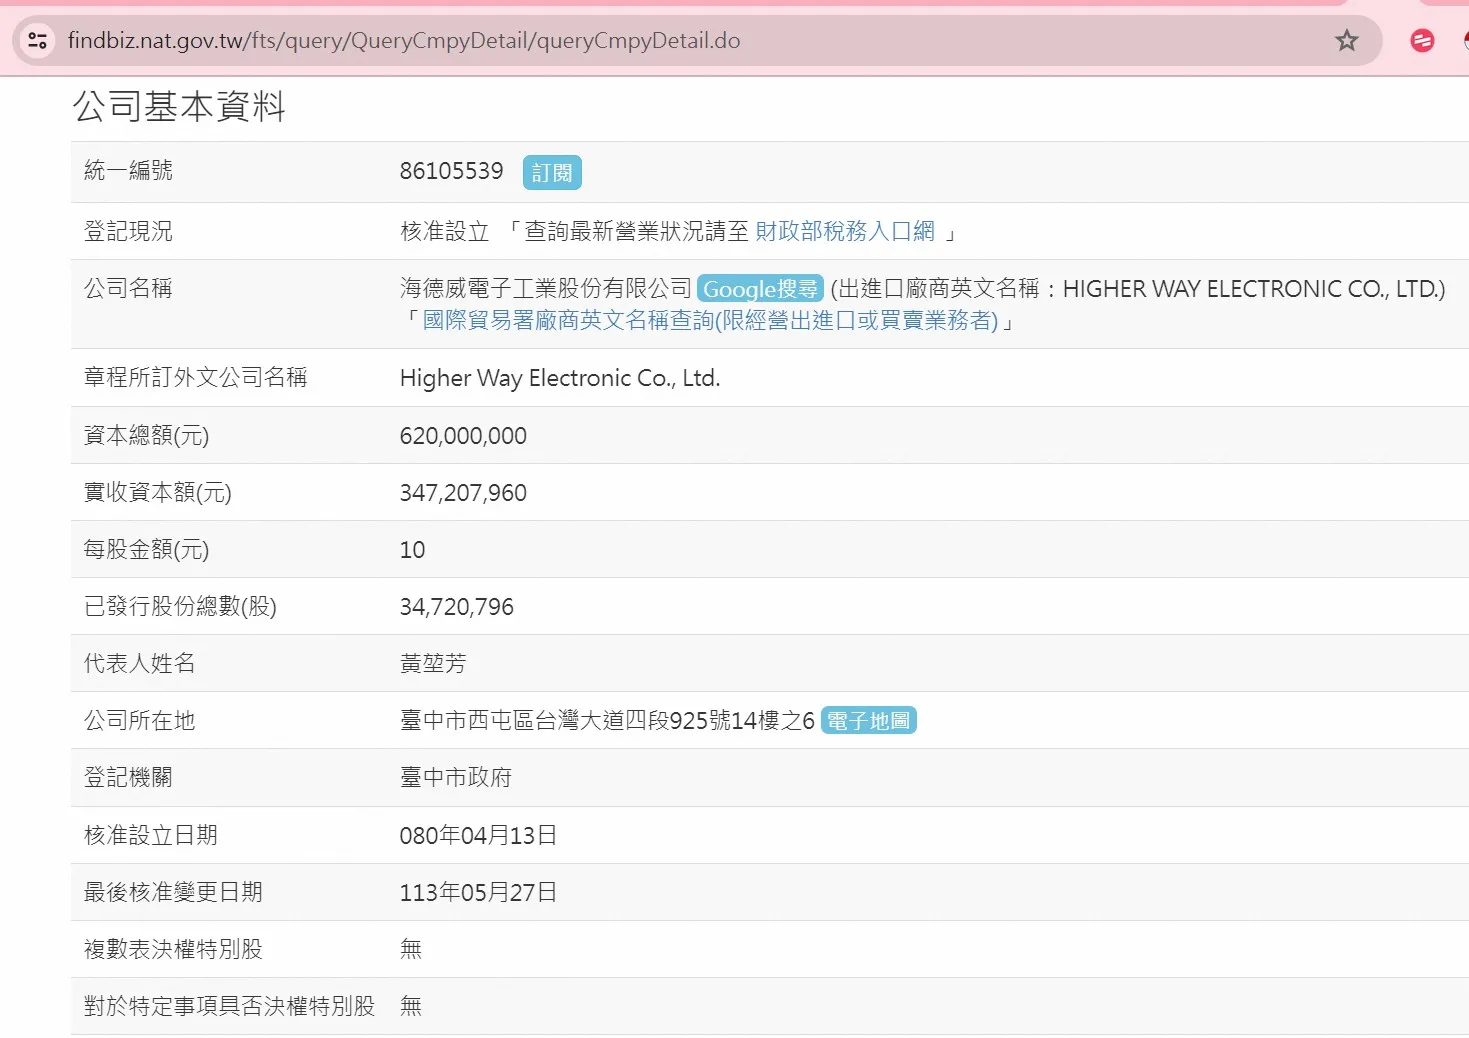Select the company name 海德威電子工業股份有限公司
The width and height of the screenshot is (1469, 1038).
545,289
